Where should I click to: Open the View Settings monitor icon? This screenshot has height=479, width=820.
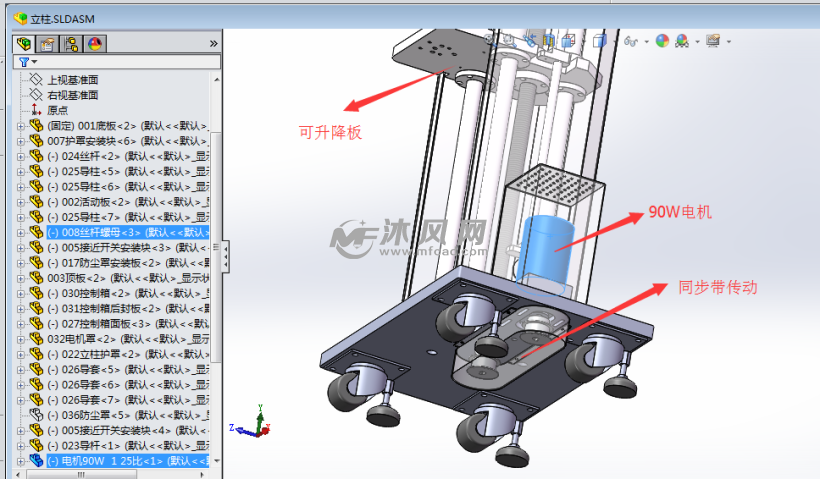[x=712, y=41]
